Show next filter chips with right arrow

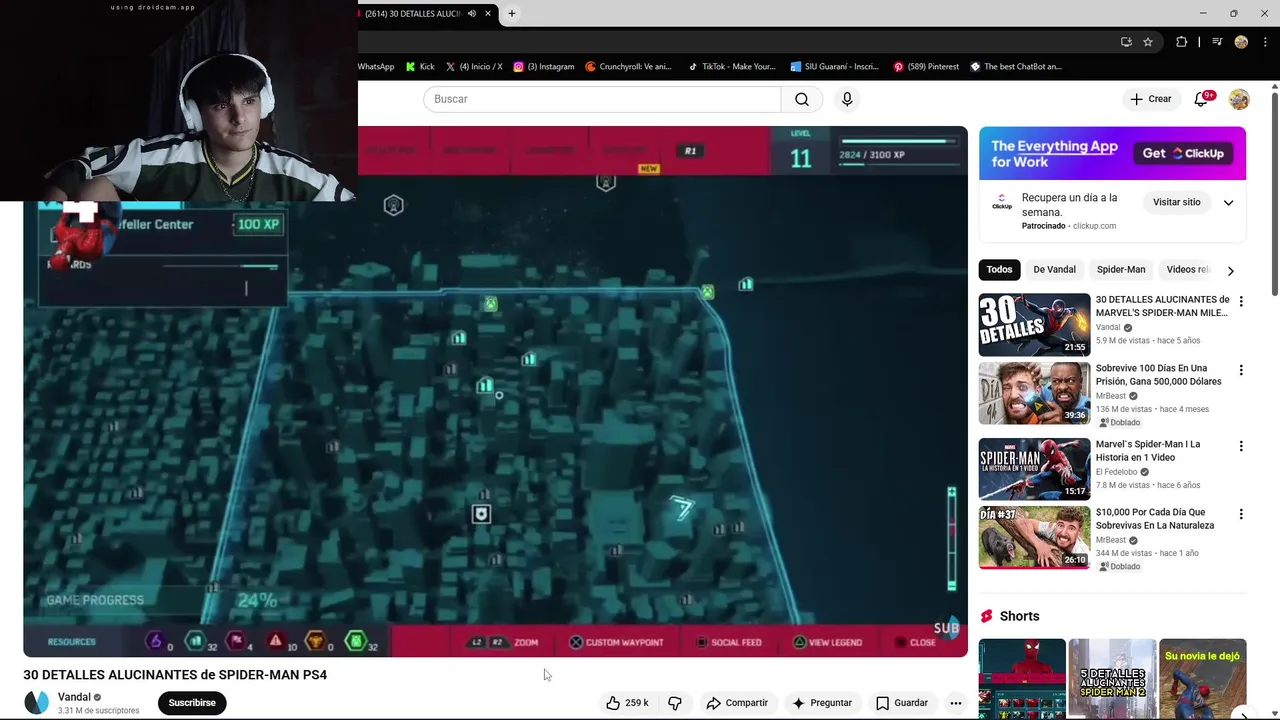pyautogui.click(x=1231, y=271)
